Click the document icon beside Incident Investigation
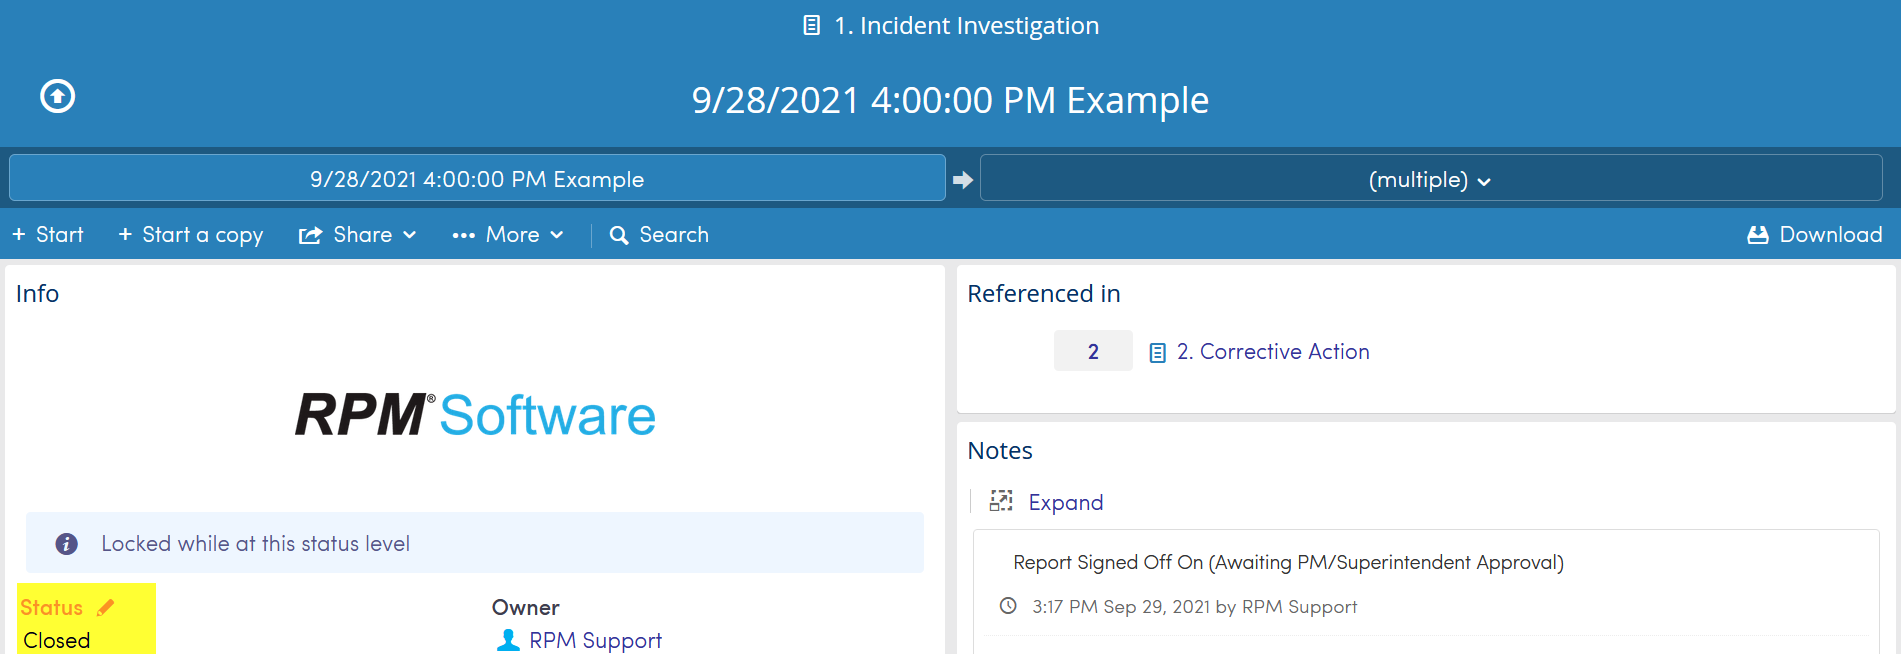1901x654 pixels. pos(812,26)
